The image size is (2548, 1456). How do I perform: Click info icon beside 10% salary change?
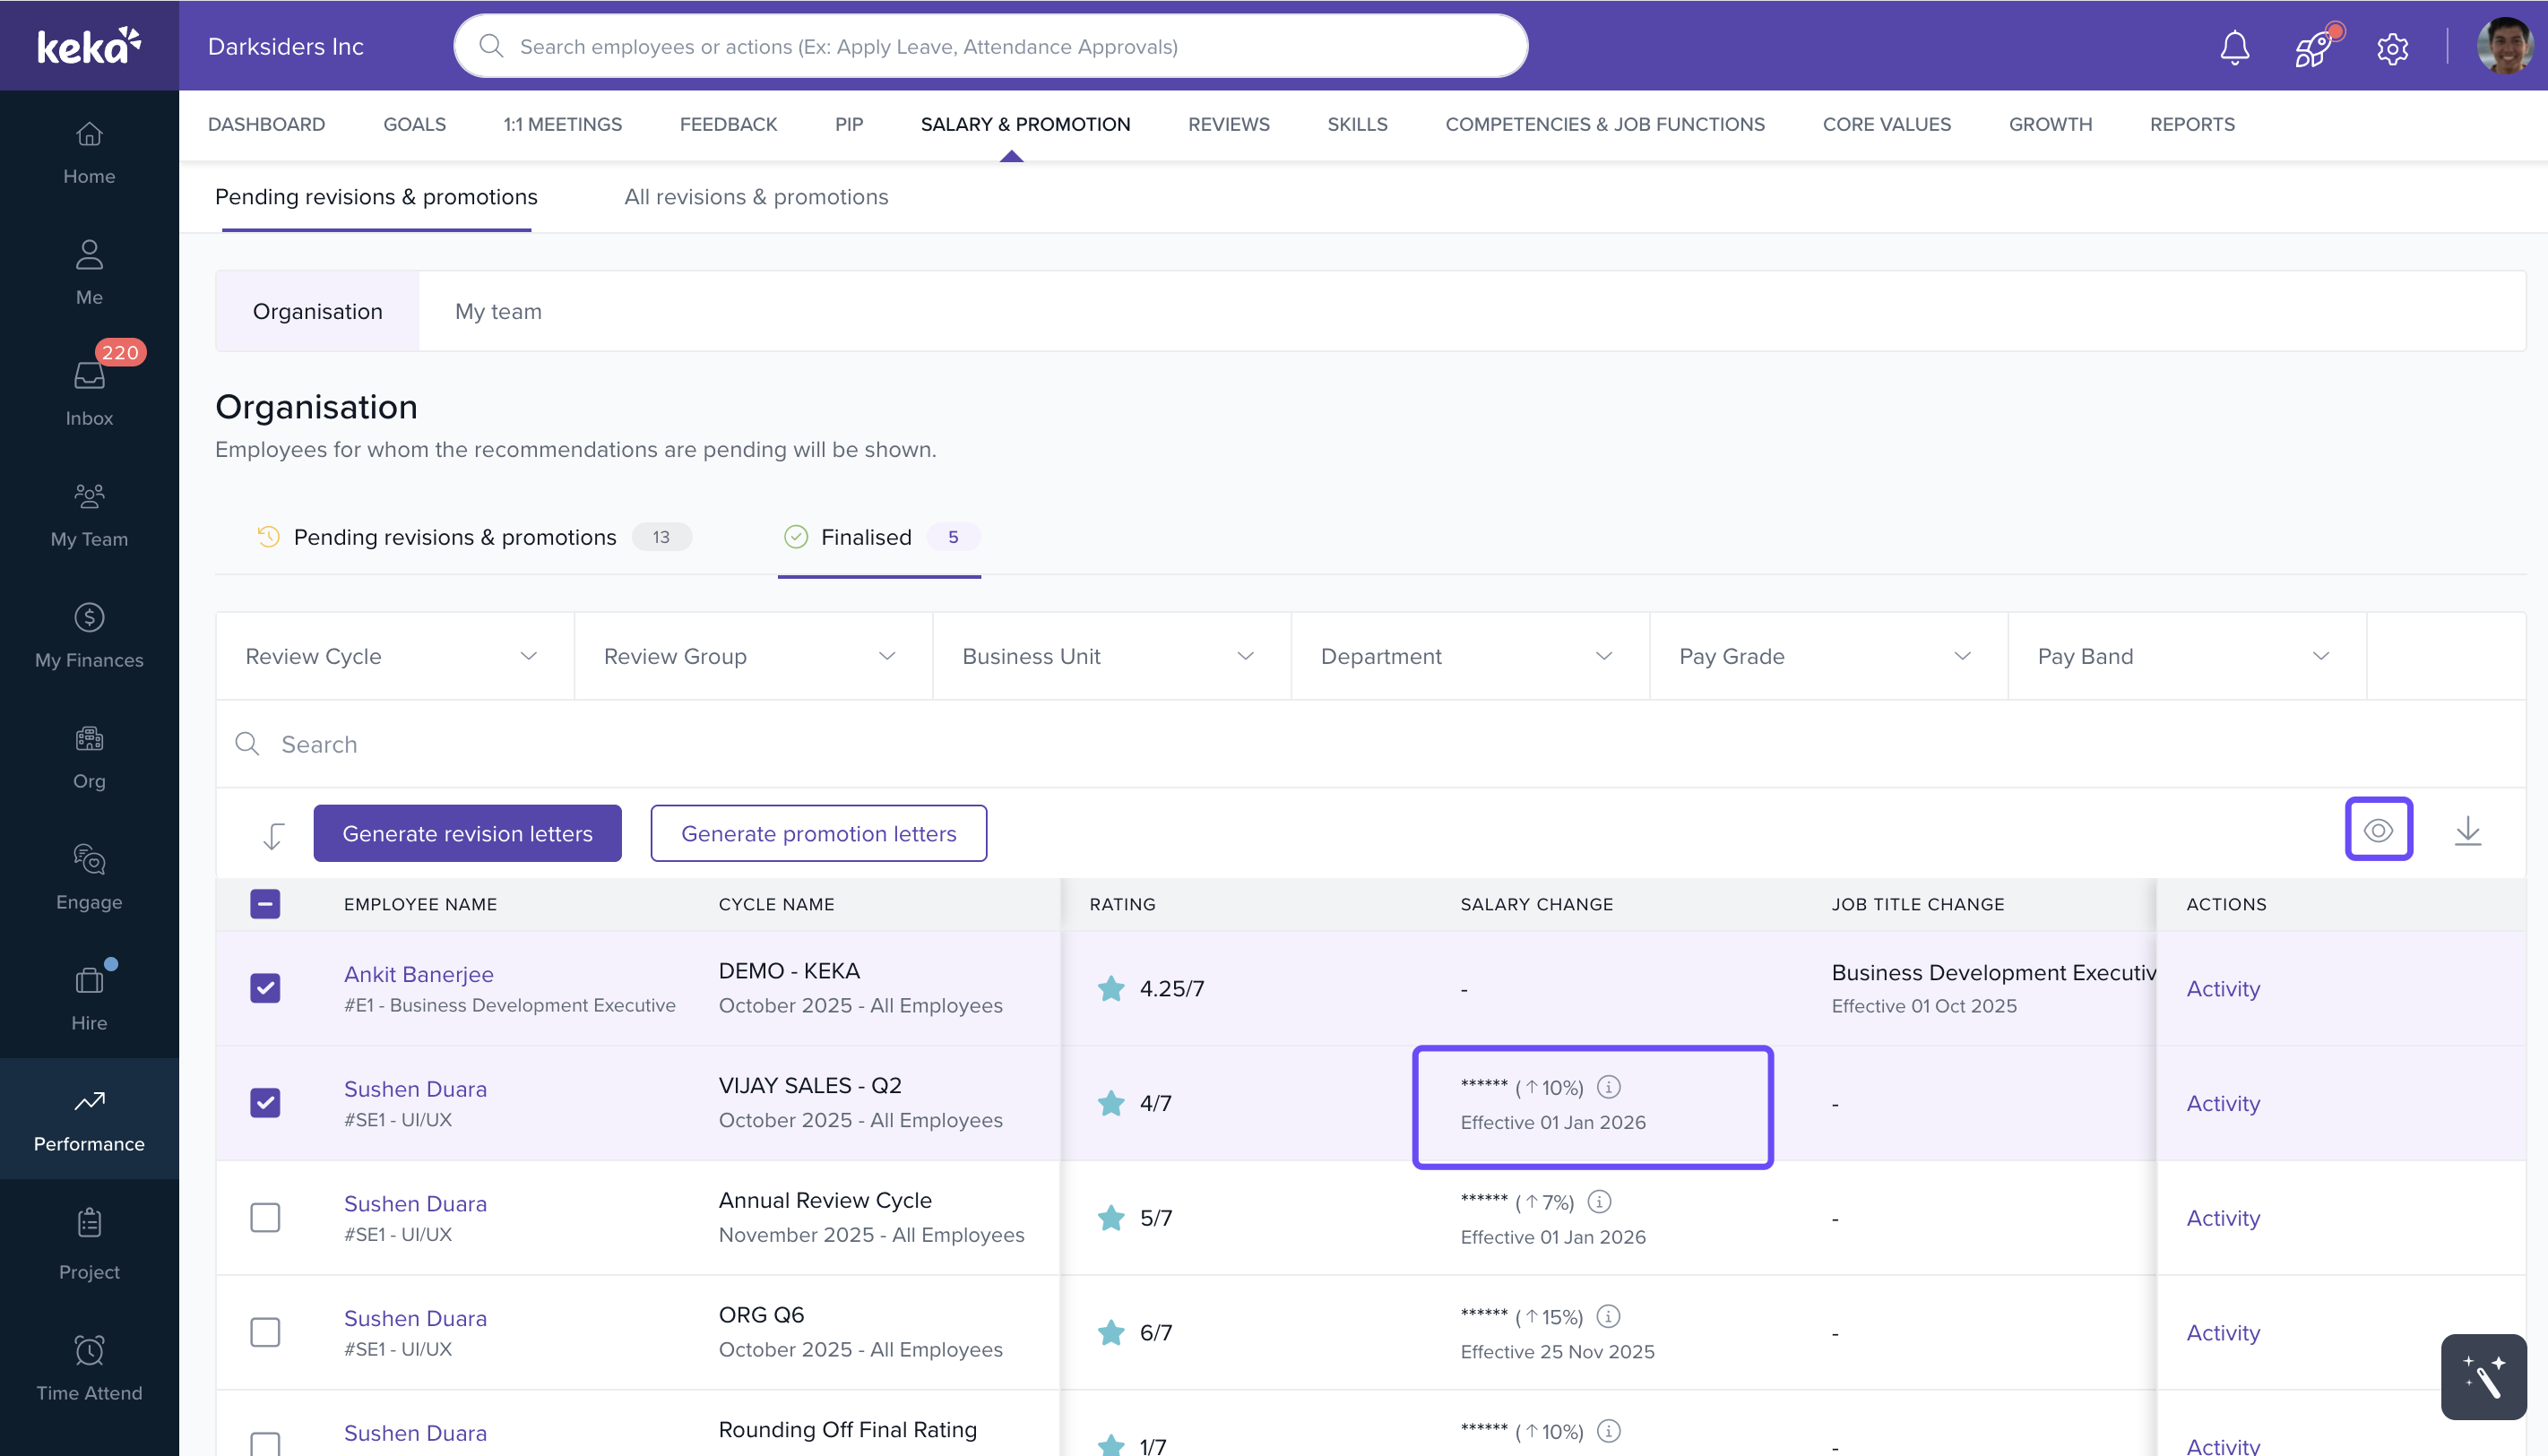click(1608, 1086)
